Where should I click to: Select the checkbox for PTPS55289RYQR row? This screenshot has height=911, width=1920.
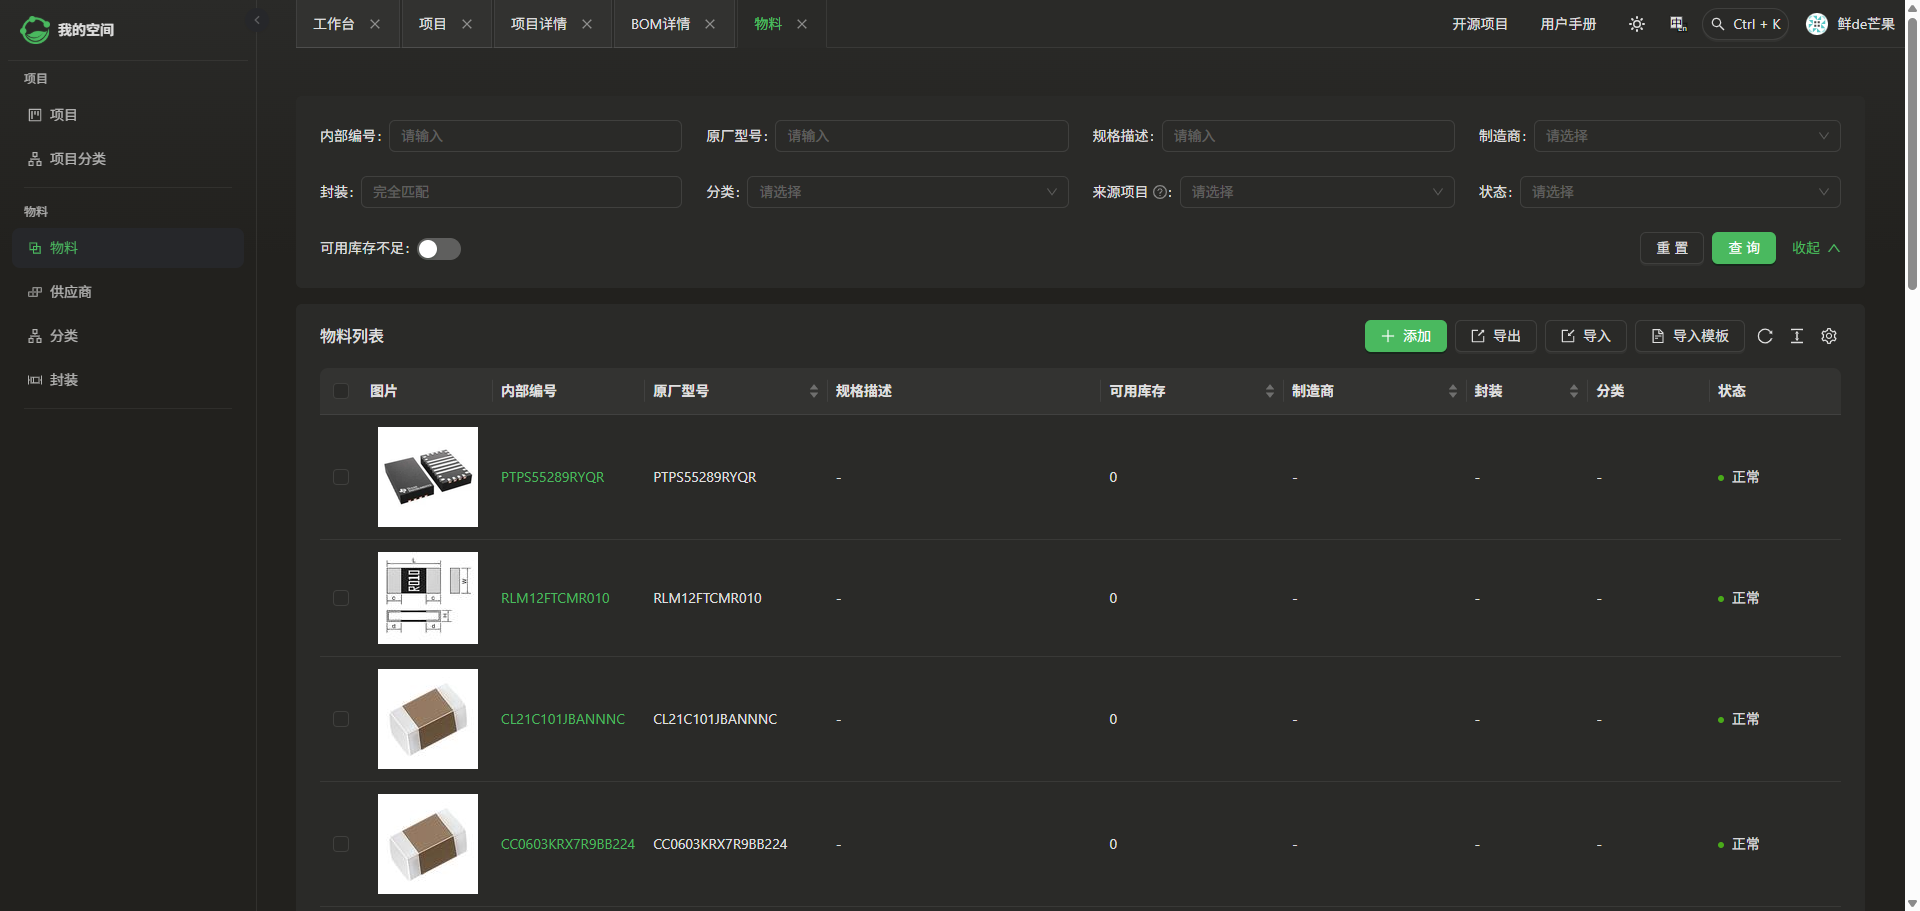coord(341,477)
